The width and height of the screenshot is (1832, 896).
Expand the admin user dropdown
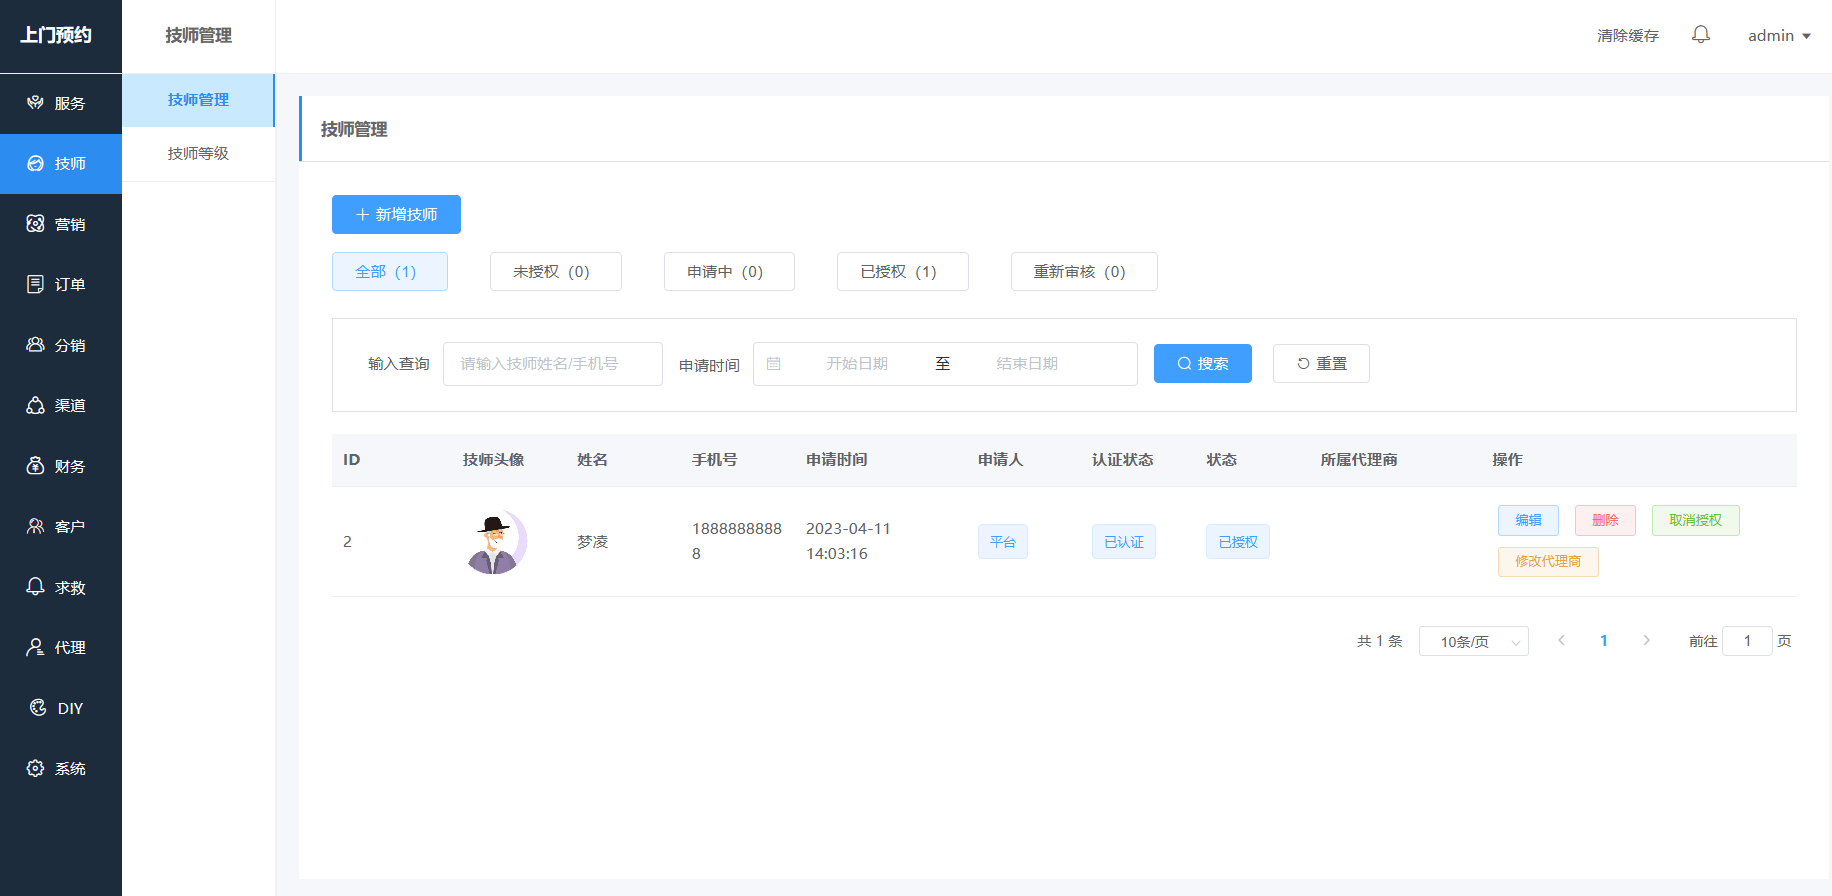click(x=1779, y=36)
